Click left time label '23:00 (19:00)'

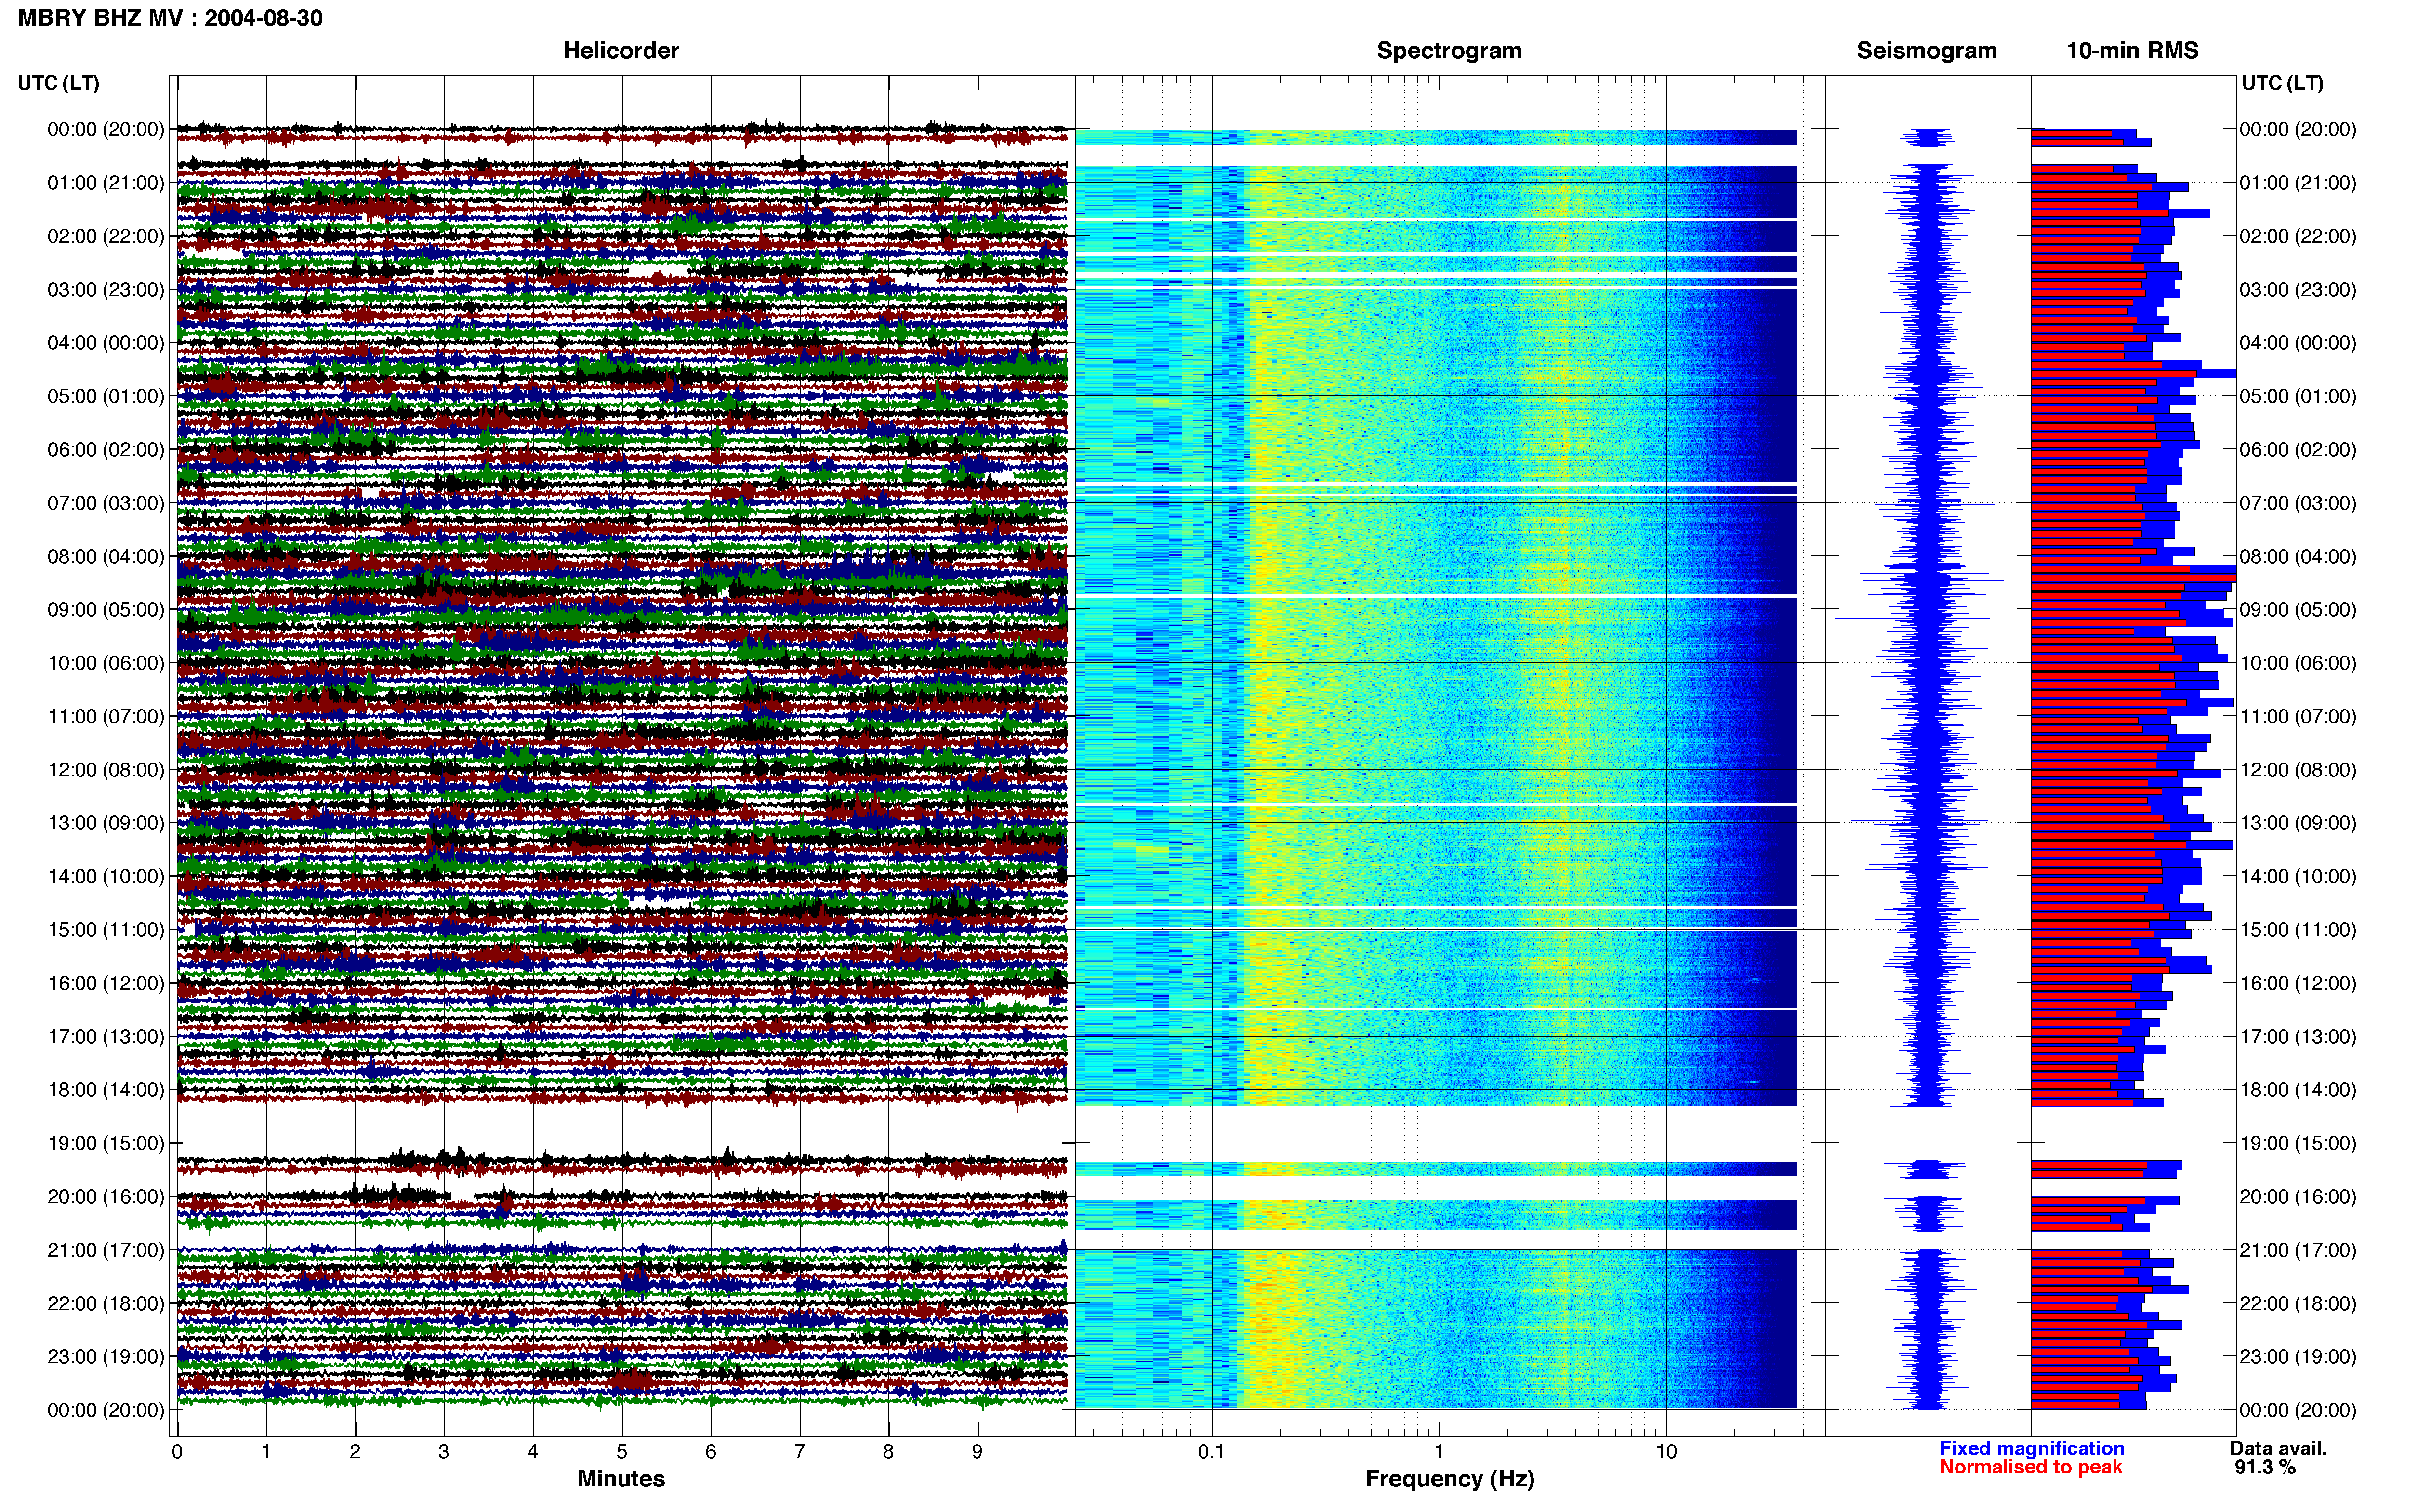[106, 1357]
